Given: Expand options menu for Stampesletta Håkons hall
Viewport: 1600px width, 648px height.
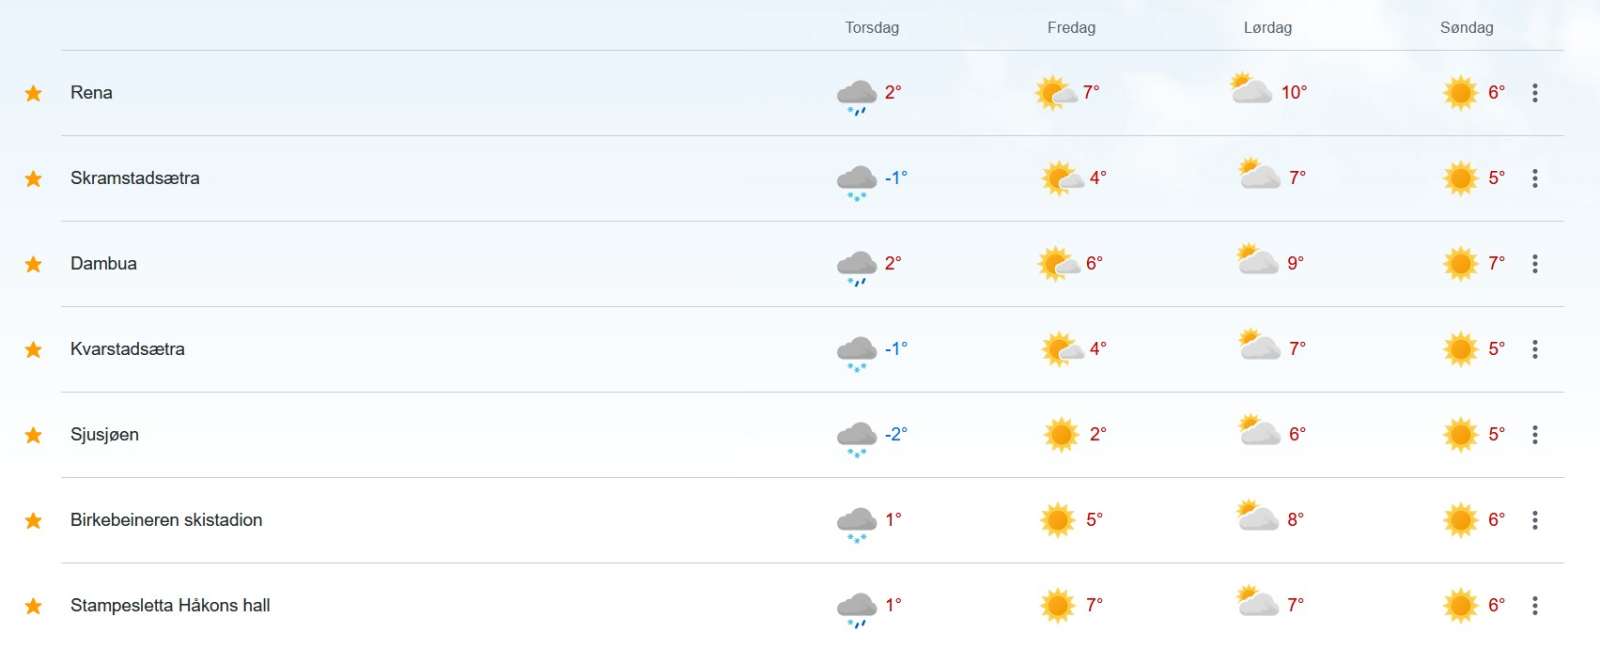Looking at the screenshot, I should [1535, 606].
